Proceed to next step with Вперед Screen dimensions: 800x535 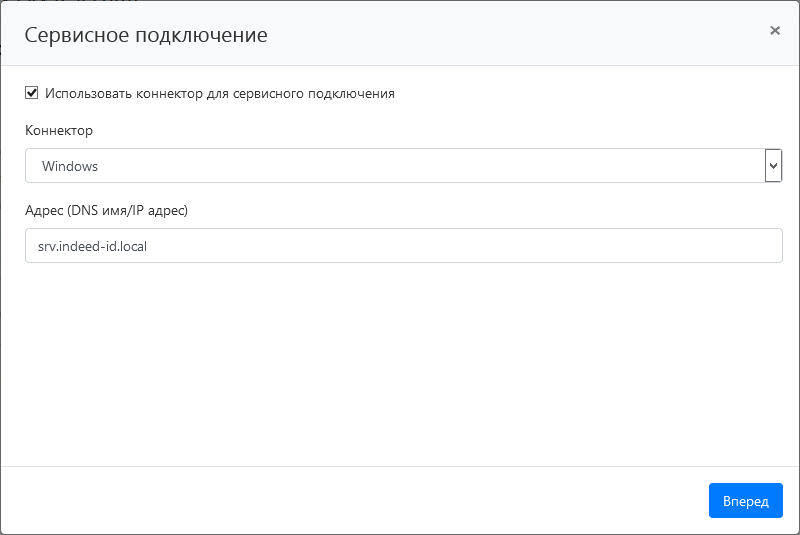tap(745, 501)
